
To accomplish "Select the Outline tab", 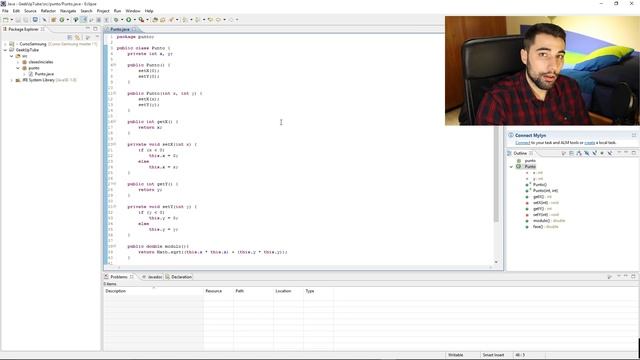I will [x=520, y=153].
